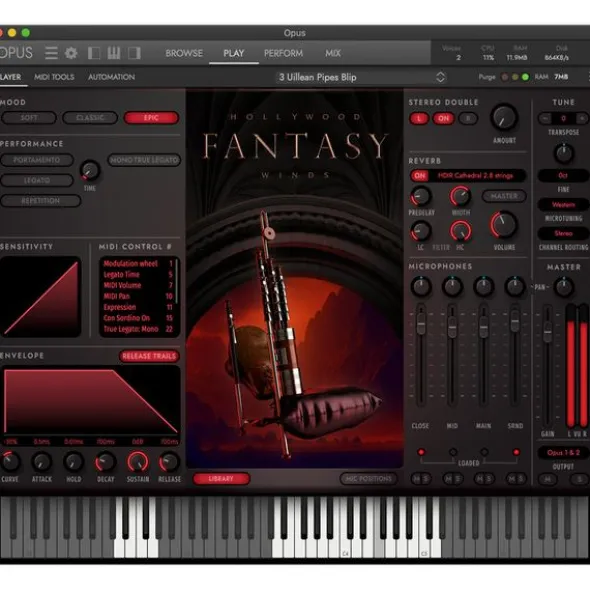
Task: Open the Opus 1 & 2 output dropdown
Action: click(x=563, y=452)
